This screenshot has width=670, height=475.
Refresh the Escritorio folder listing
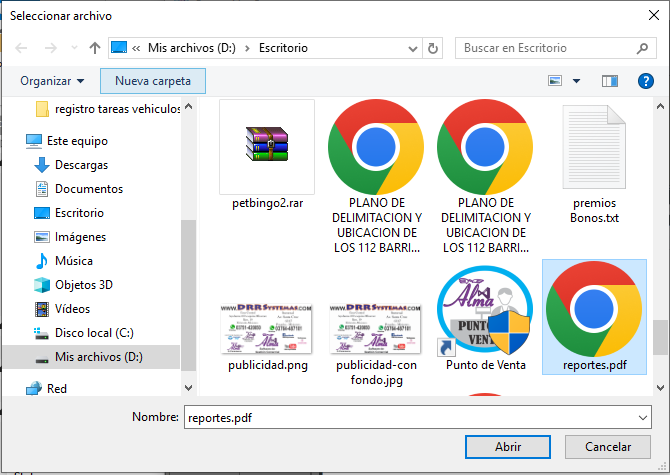tap(433, 48)
